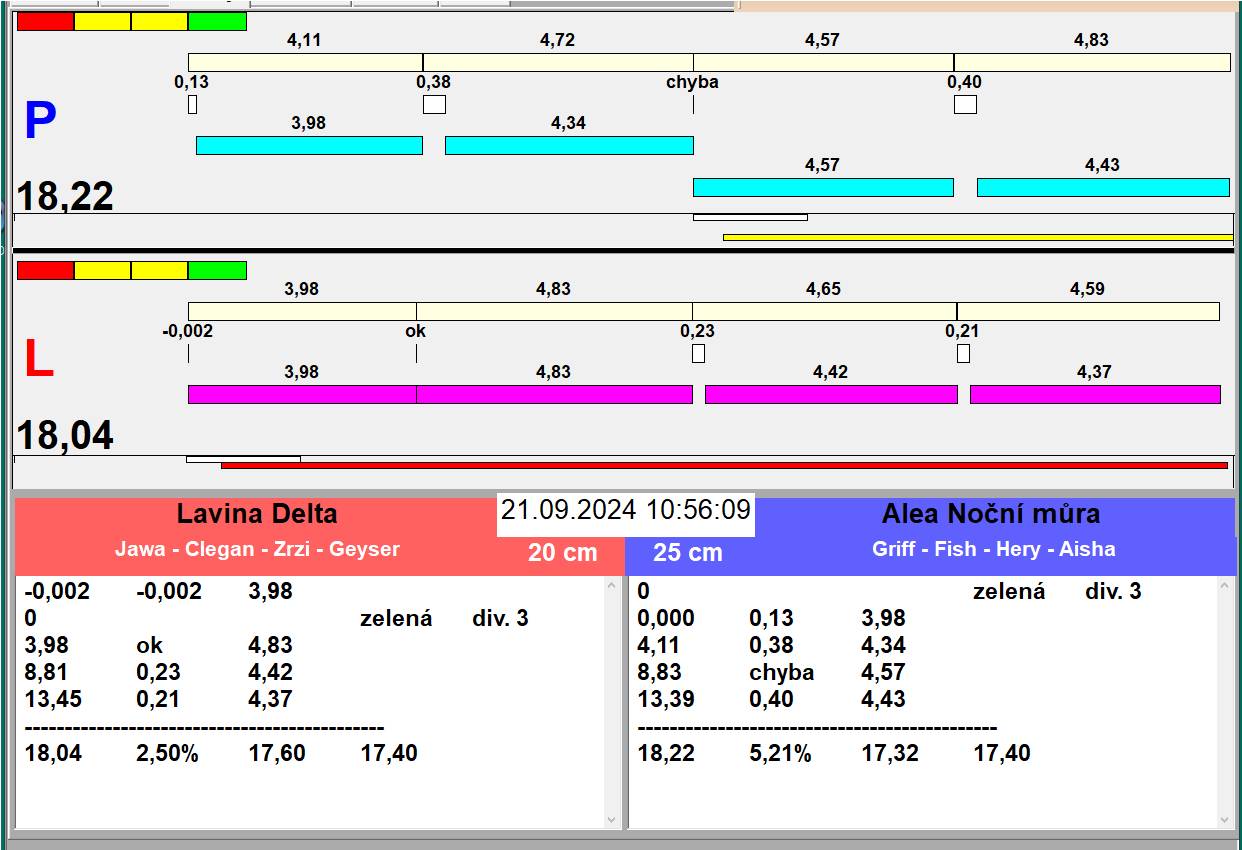This screenshot has width=1242, height=850.
Task: Click the small box under 0,38 in lane P
Action: (x=434, y=105)
